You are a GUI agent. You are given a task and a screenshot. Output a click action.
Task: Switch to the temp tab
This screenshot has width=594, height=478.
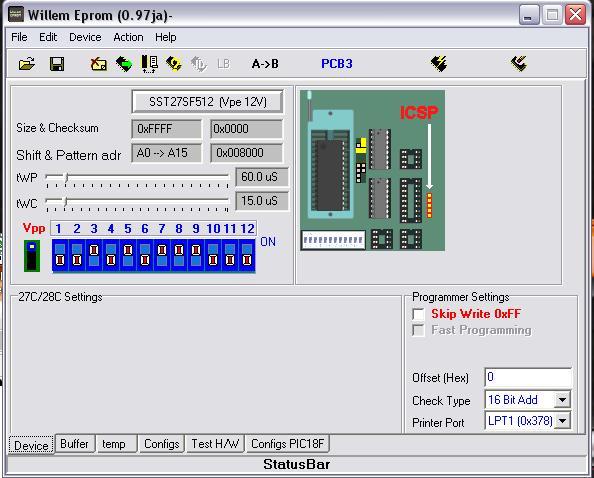pos(114,444)
